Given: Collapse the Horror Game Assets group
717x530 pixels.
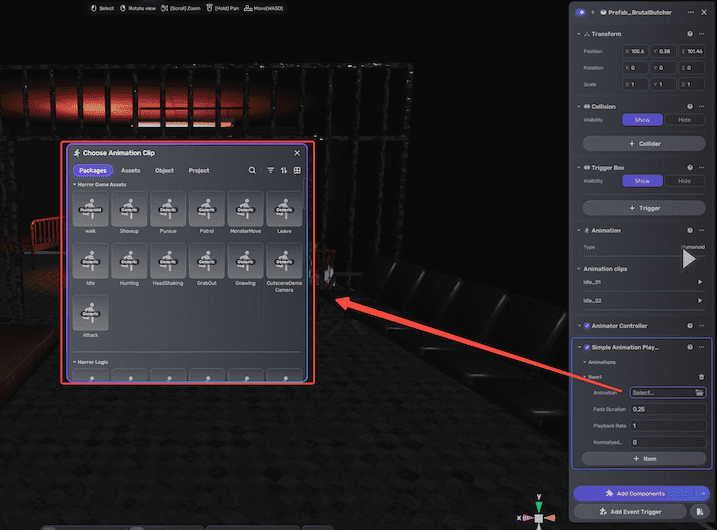Looking at the screenshot, I should click(73, 185).
